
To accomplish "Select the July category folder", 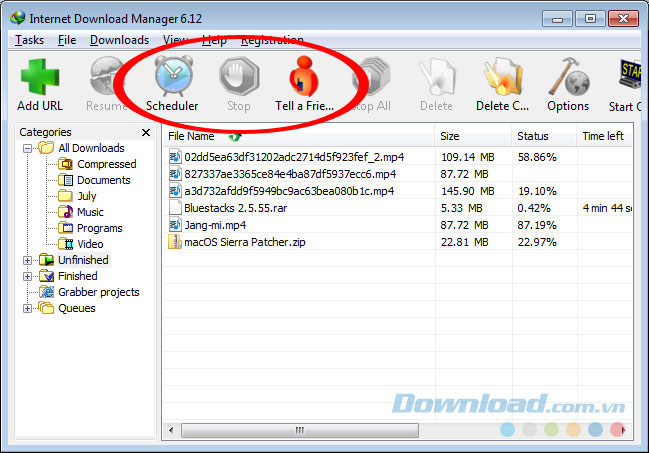I will pyautogui.click(x=87, y=196).
